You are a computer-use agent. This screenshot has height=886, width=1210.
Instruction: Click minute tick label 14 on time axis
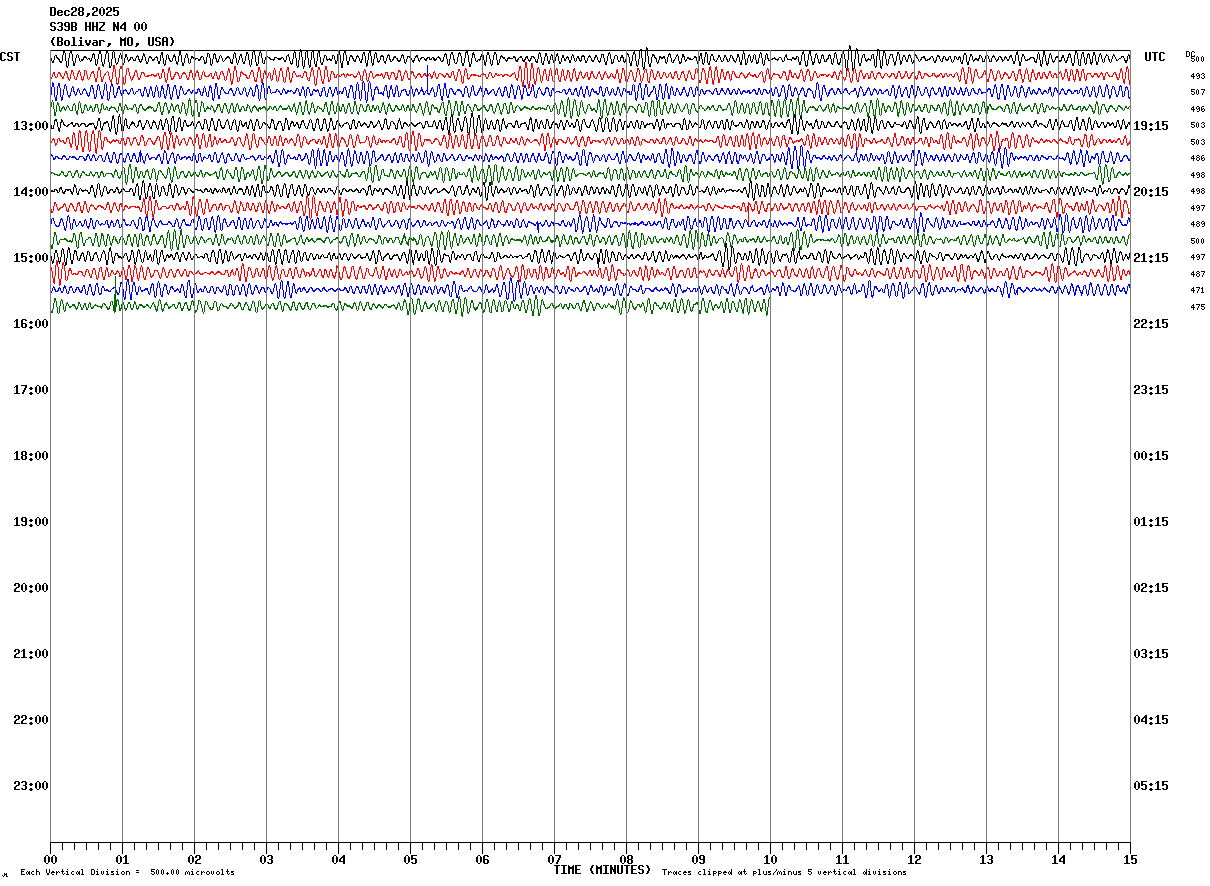[x=1058, y=860]
